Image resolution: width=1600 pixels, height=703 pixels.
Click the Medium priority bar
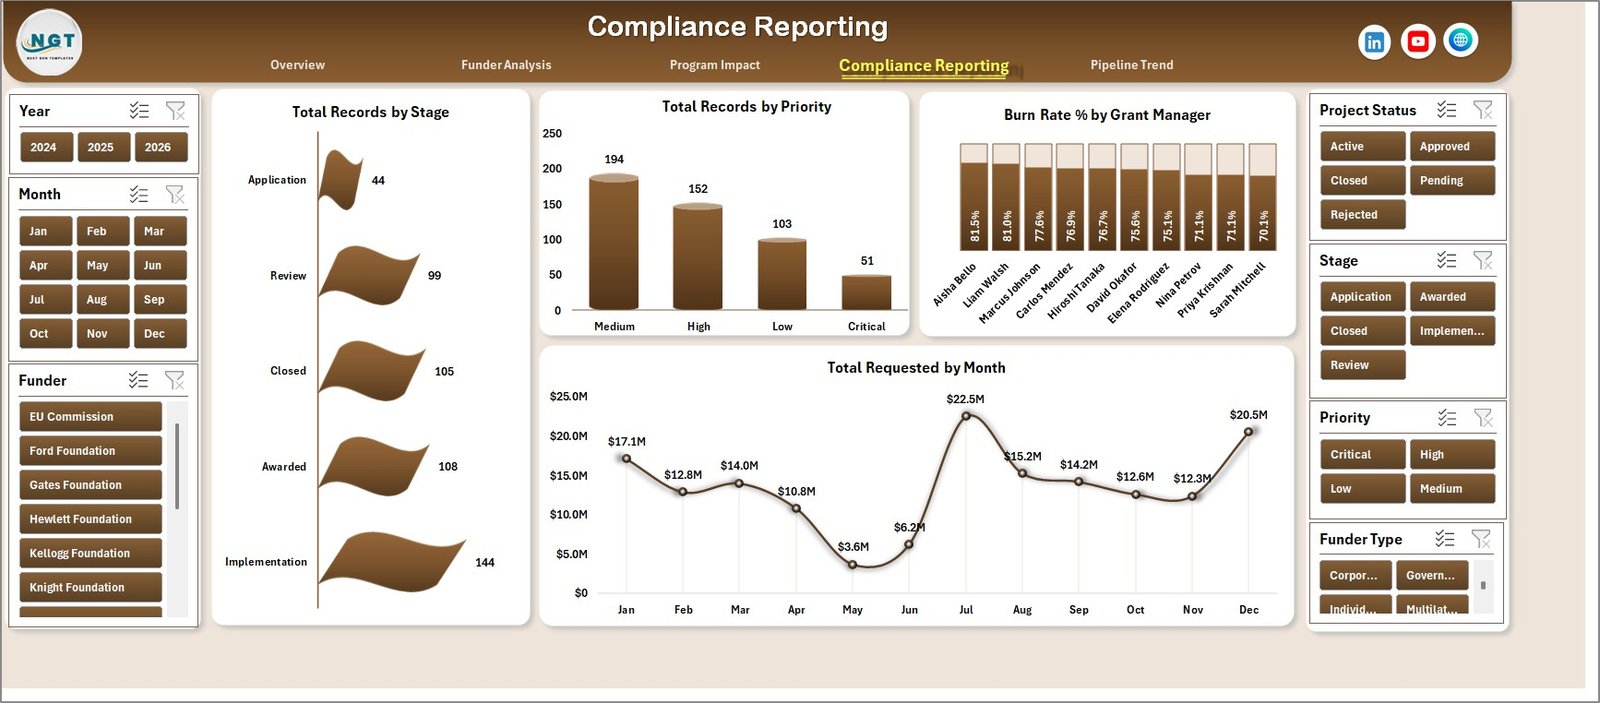point(613,242)
